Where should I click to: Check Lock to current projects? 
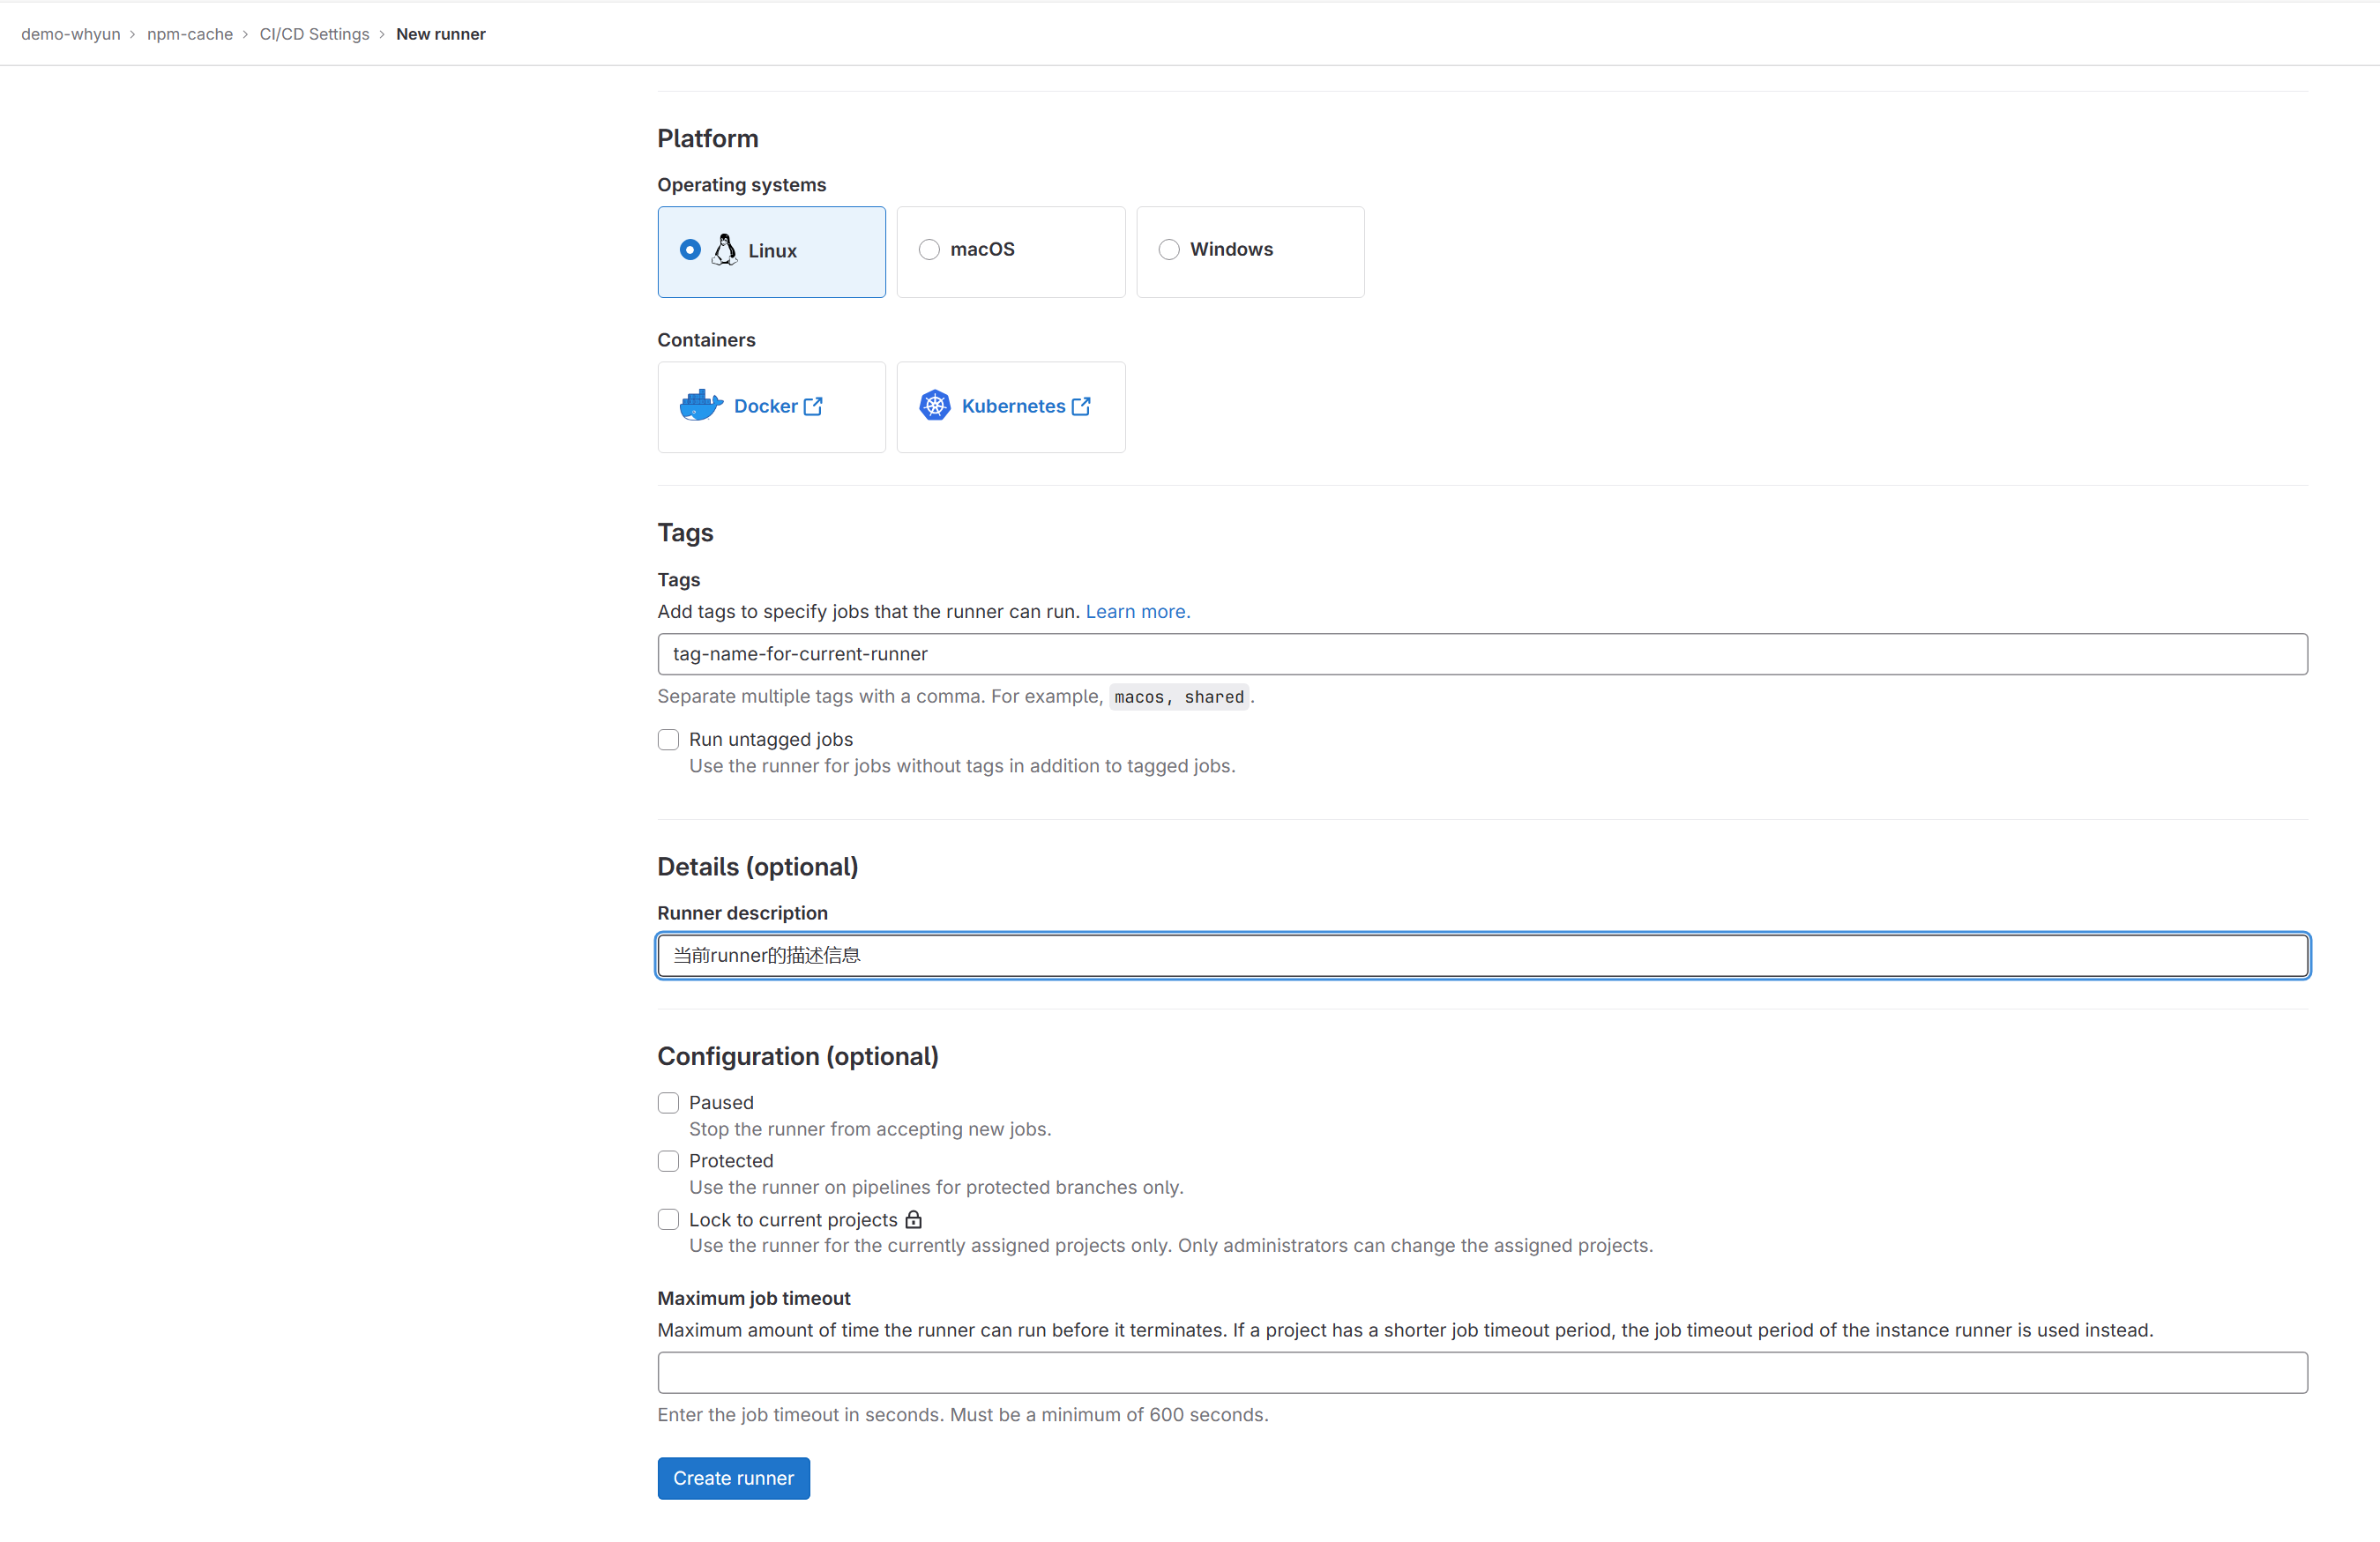coord(668,1219)
